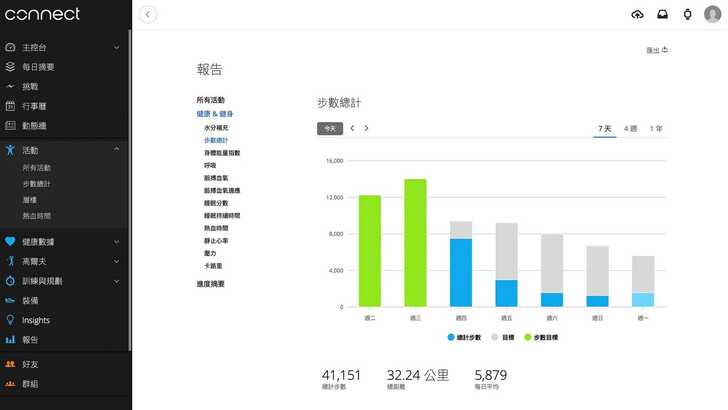Click the 匯出 export link
Screen dimensions: 728x410
click(657, 49)
